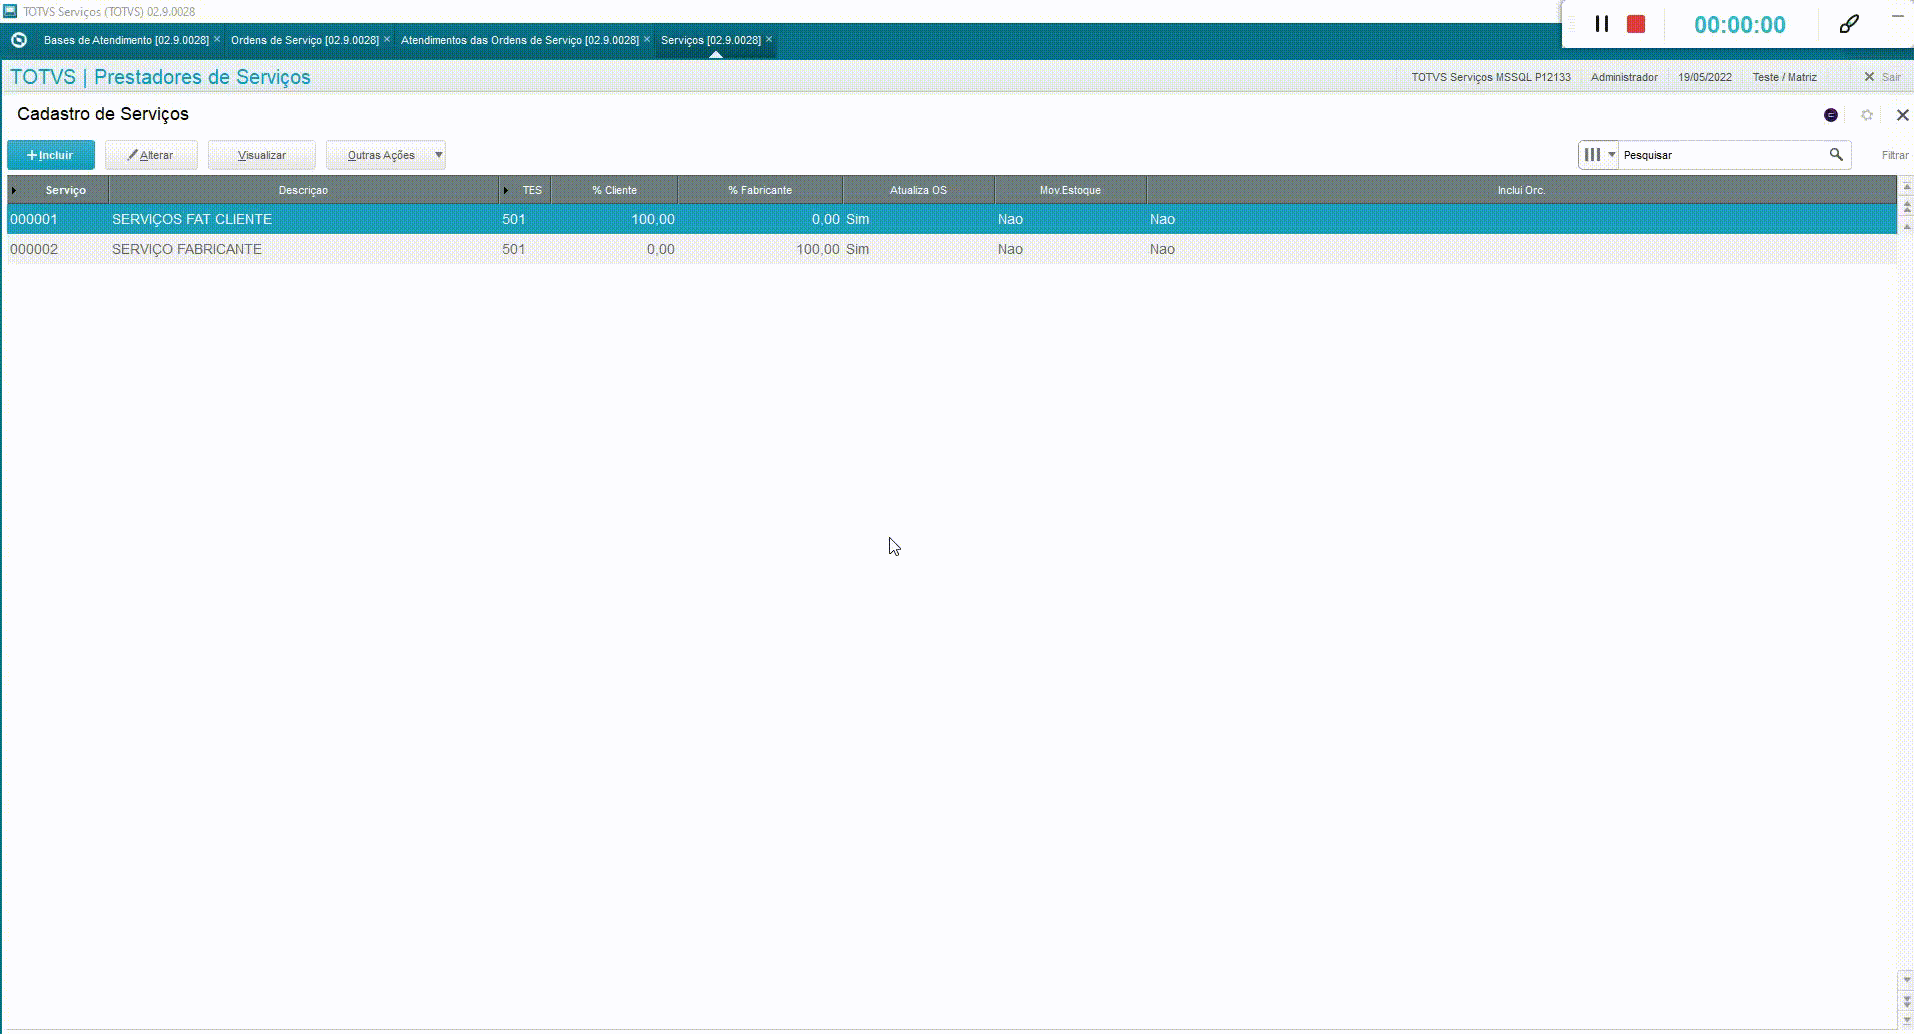Click the Inclui Orc. column header
This screenshot has width=1914, height=1034.
pyautogui.click(x=1521, y=190)
